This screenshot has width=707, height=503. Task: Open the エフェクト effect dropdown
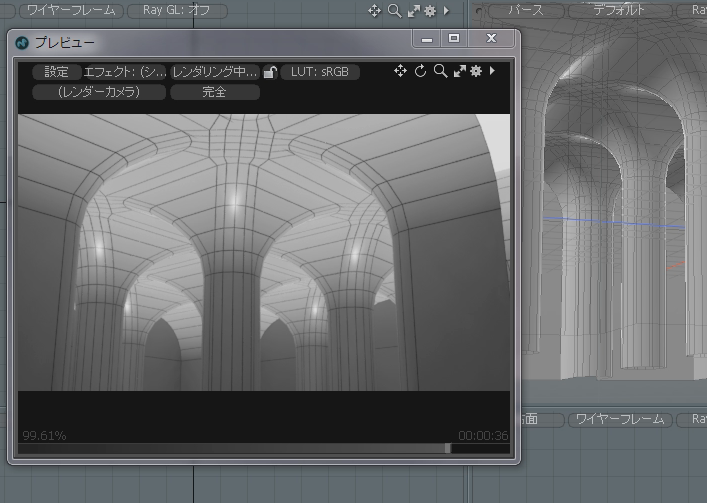[126, 72]
